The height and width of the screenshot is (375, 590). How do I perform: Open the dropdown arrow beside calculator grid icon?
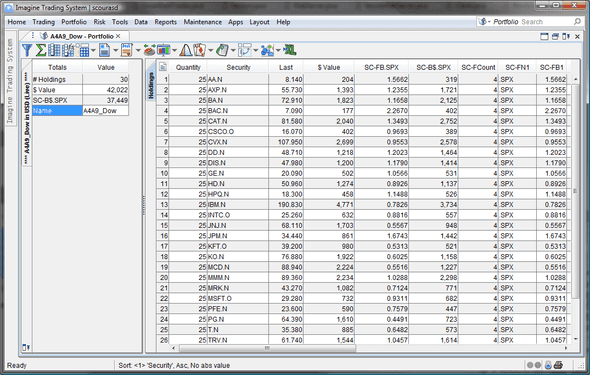(x=93, y=50)
